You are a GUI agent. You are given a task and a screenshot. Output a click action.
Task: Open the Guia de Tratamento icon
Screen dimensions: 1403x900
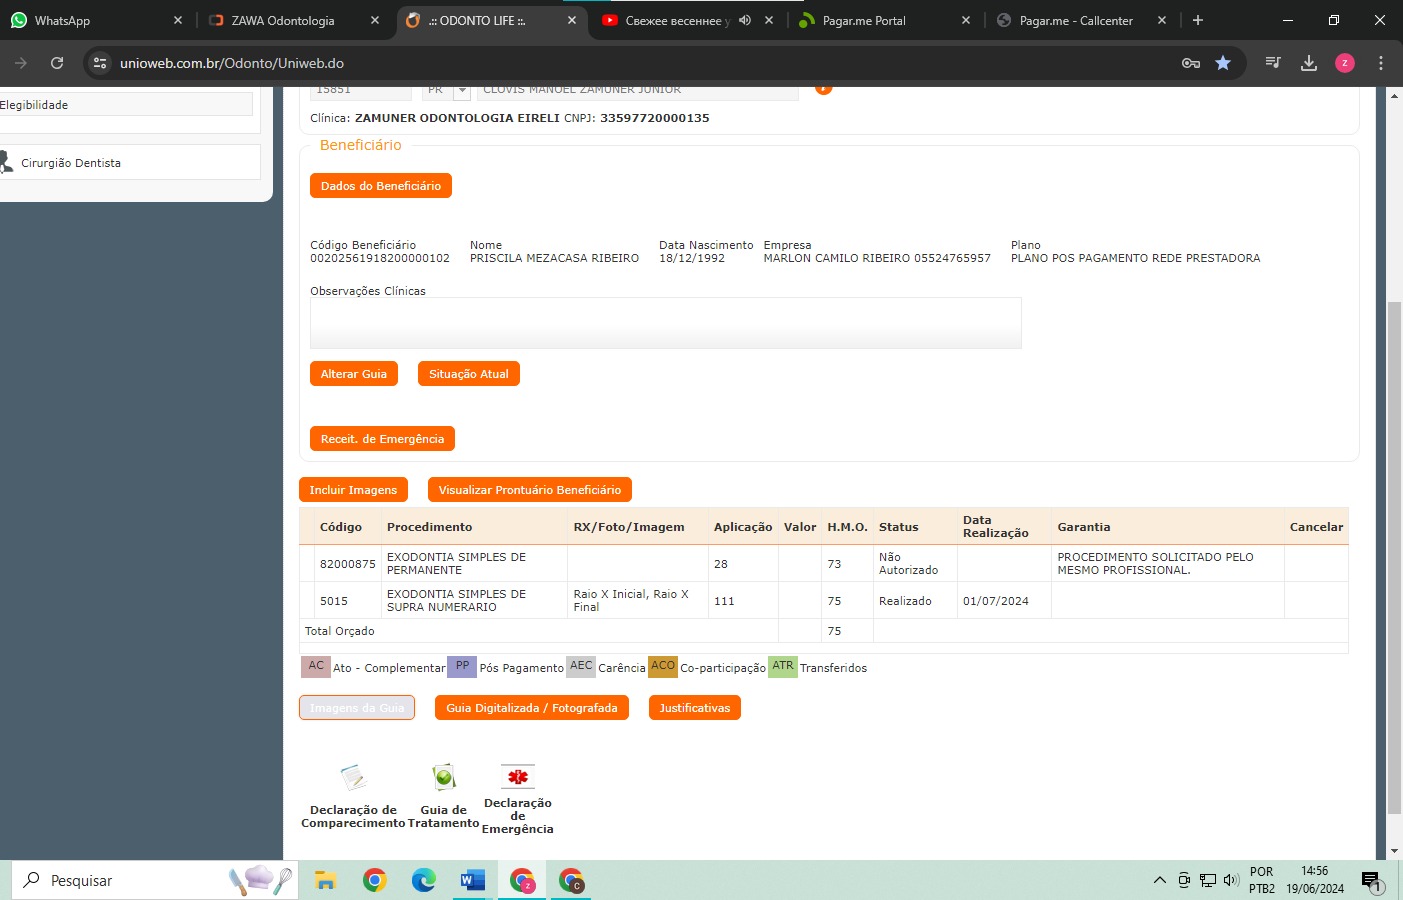[x=443, y=778]
